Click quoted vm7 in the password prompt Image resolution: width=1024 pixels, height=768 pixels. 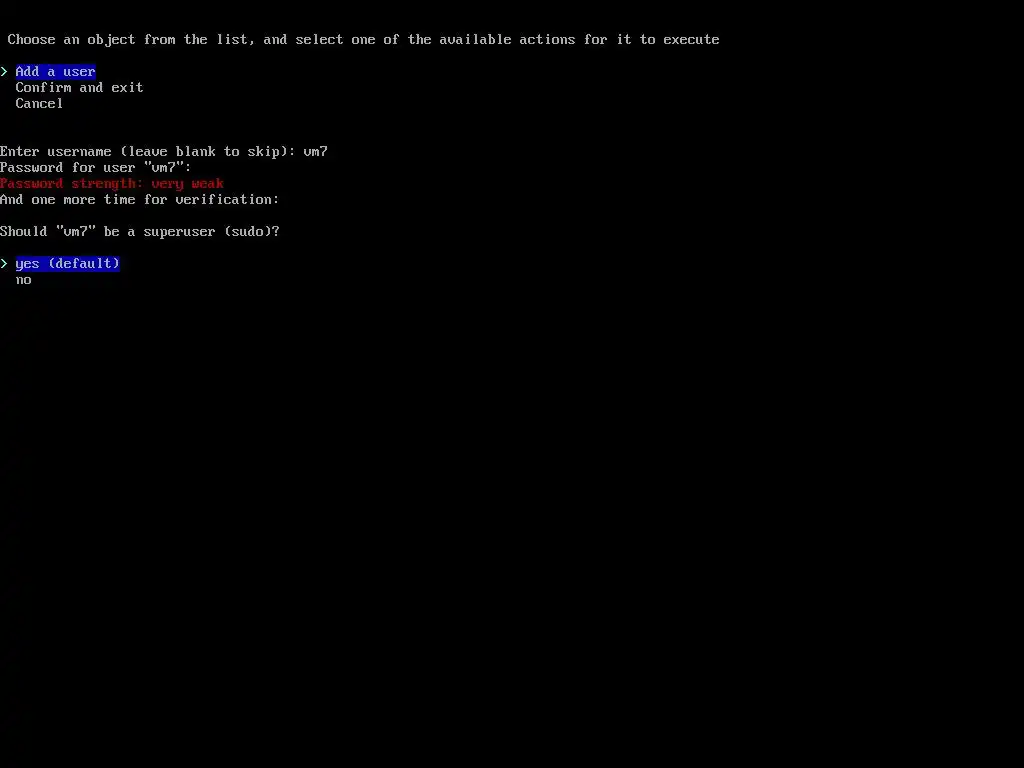point(163,167)
